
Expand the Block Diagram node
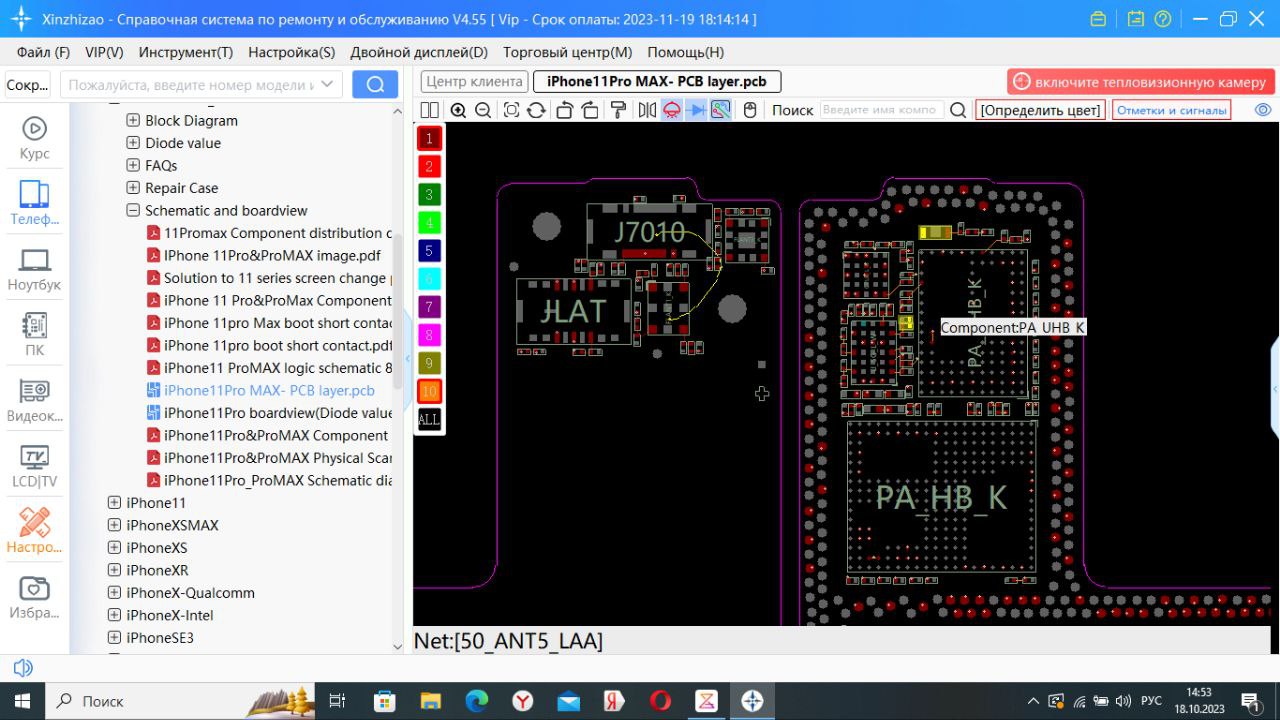point(133,120)
